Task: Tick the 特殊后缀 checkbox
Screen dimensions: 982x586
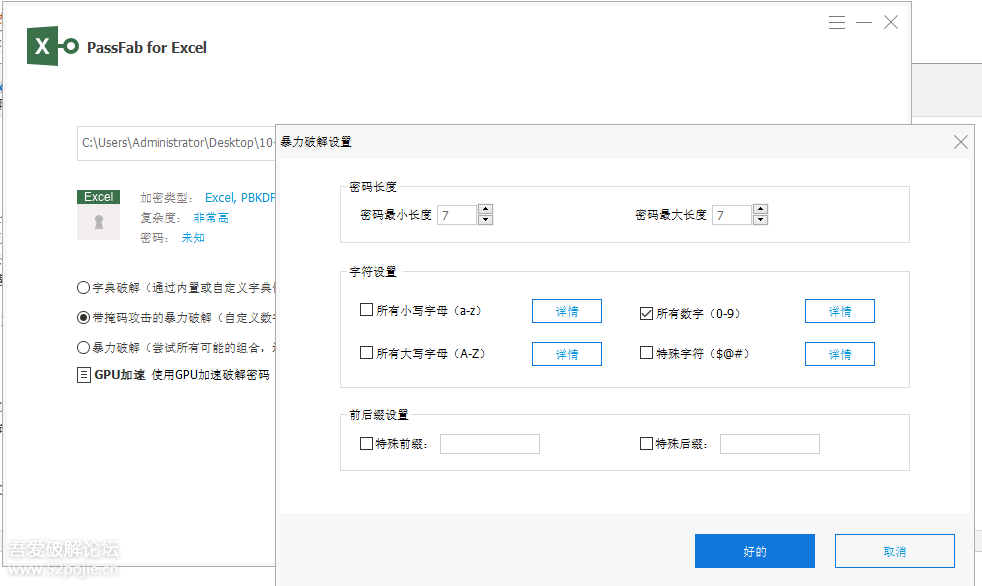Action: [646, 443]
